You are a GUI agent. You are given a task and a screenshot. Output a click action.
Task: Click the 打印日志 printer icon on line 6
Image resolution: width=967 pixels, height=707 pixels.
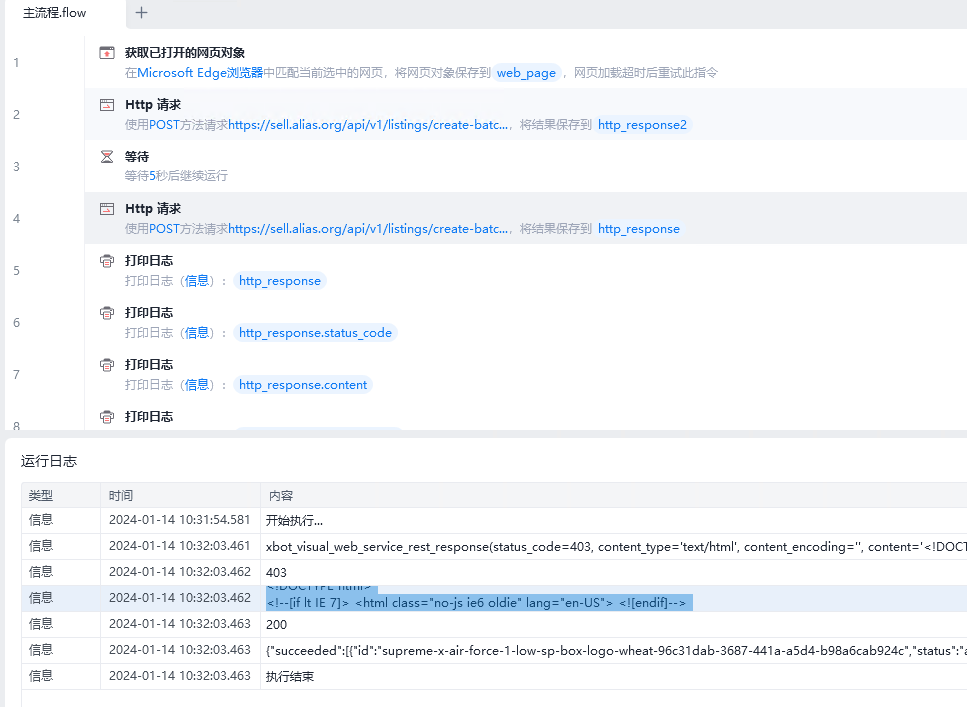click(107, 313)
